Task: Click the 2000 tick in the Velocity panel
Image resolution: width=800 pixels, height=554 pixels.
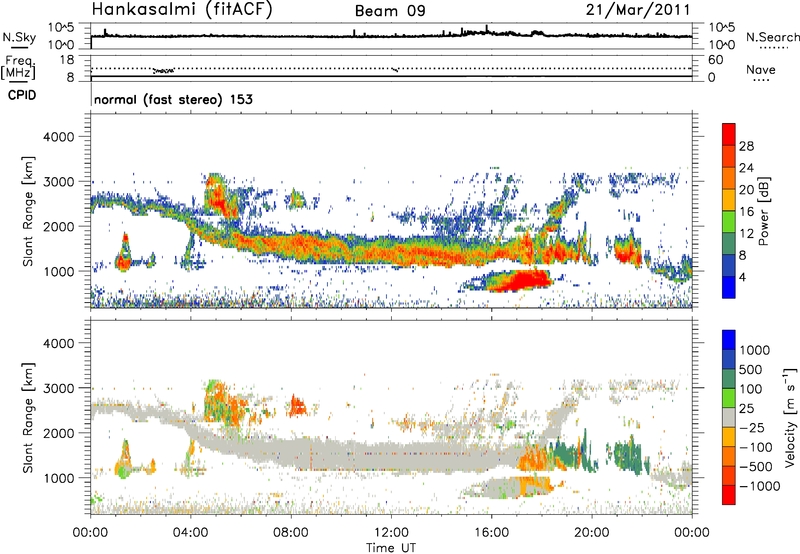Action: [x=58, y=433]
